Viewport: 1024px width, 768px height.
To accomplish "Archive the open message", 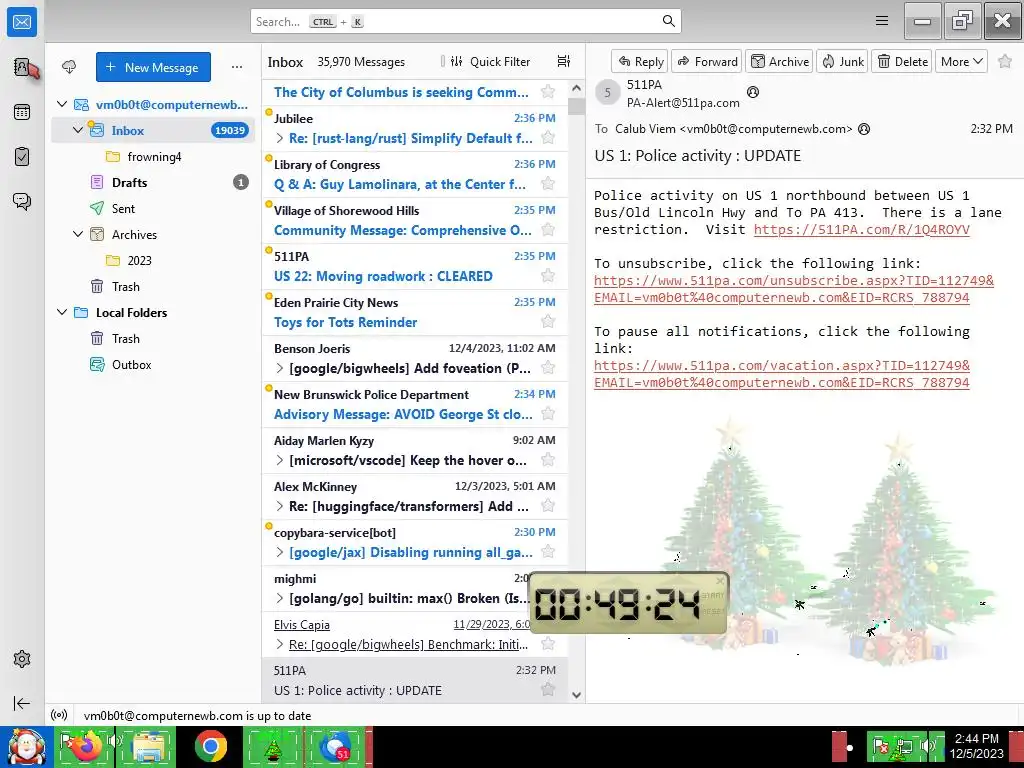I will click(x=779, y=61).
